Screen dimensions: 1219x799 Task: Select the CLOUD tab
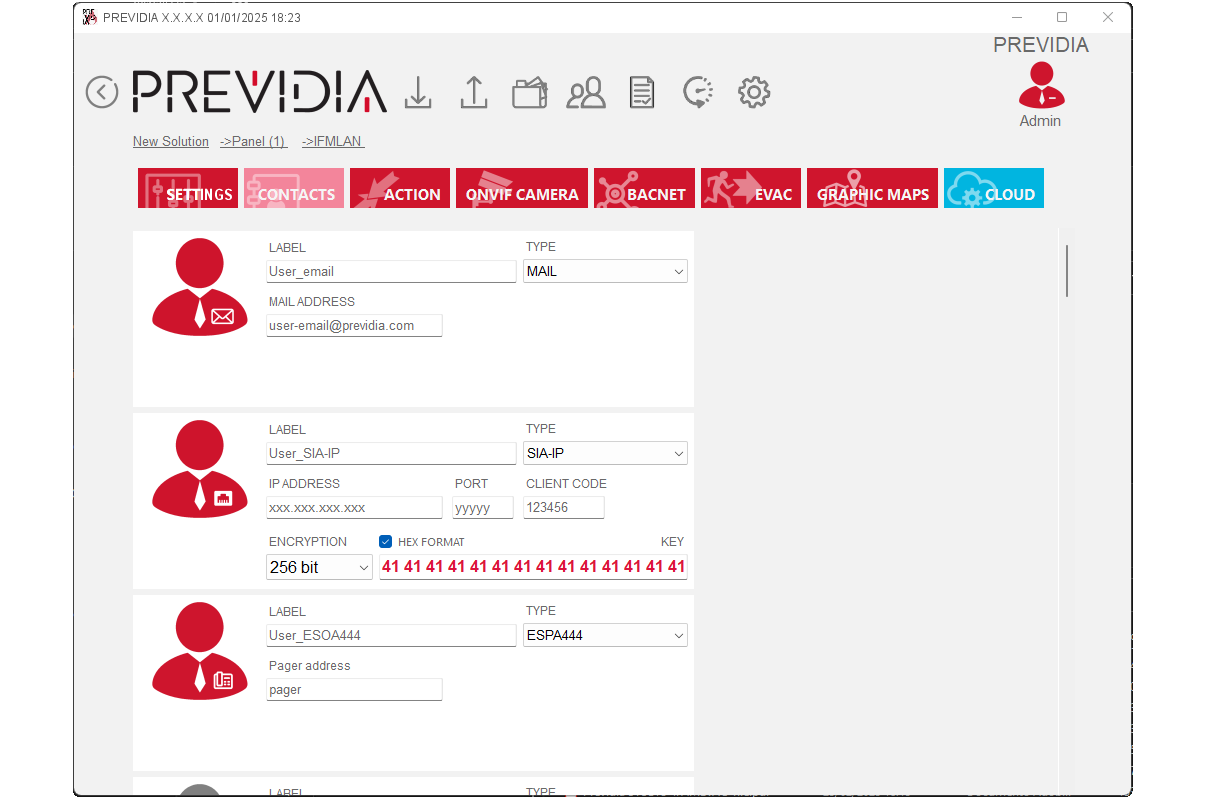click(x=993, y=189)
